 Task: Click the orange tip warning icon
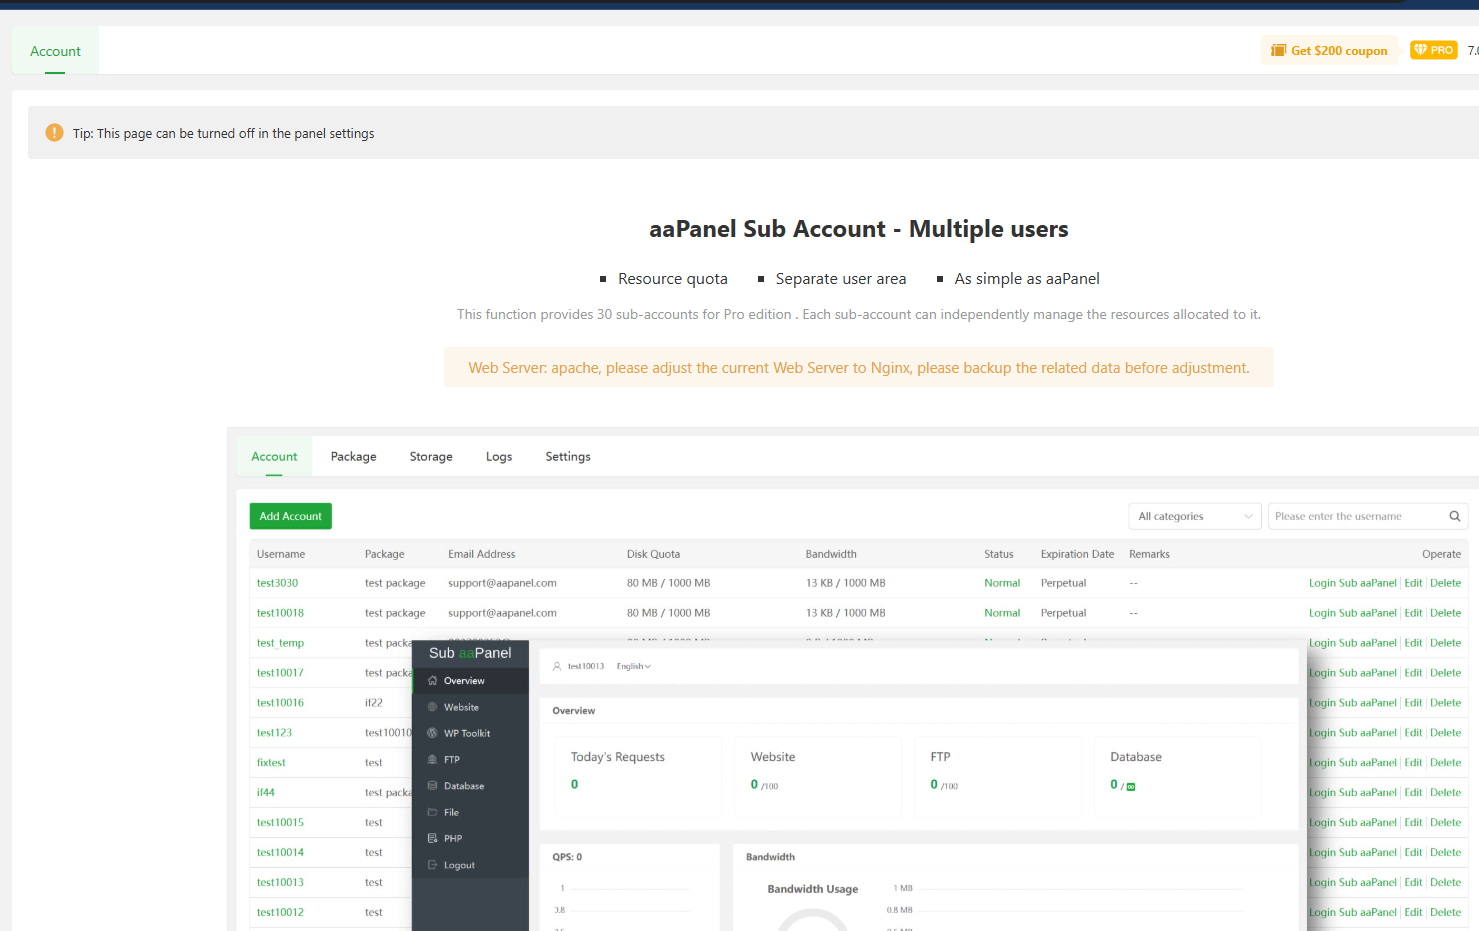click(x=55, y=133)
